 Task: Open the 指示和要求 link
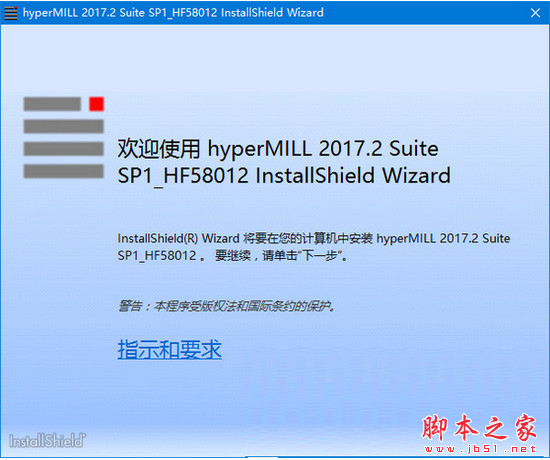click(x=169, y=349)
